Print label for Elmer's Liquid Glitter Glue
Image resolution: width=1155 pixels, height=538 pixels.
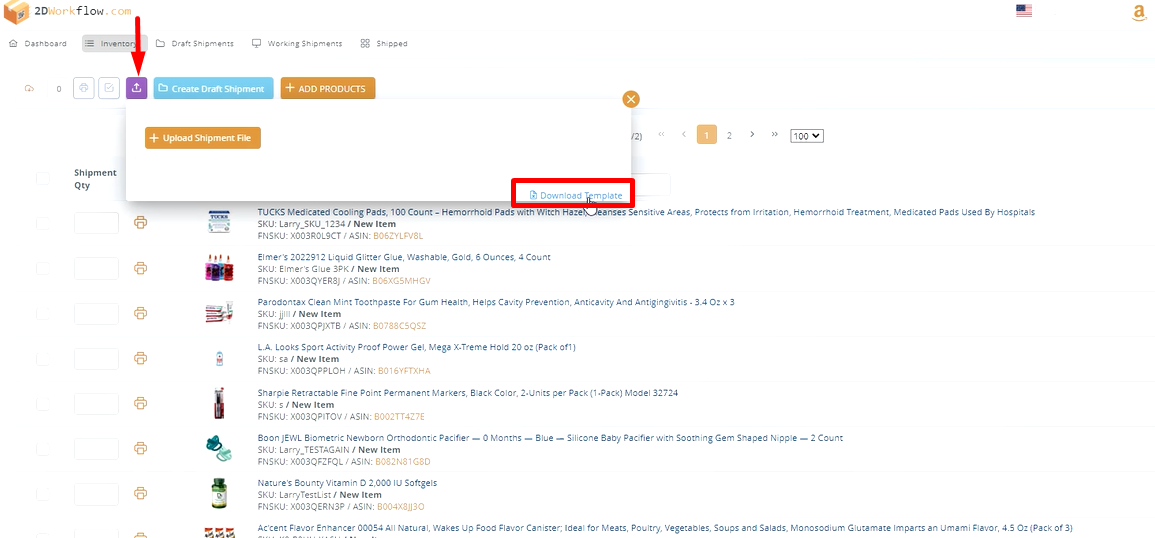pyautogui.click(x=141, y=268)
